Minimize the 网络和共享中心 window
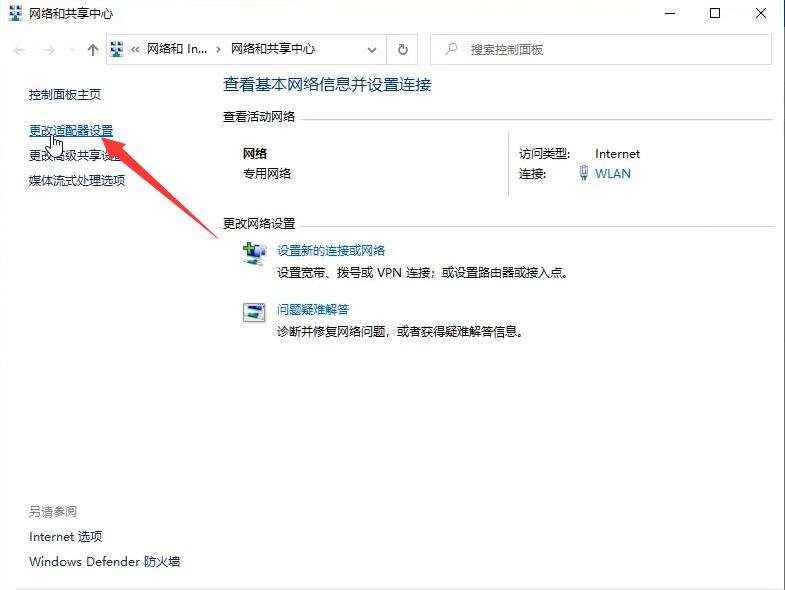Image resolution: width=785 pixels, height=590 pixels. click(x=670, y=14)
